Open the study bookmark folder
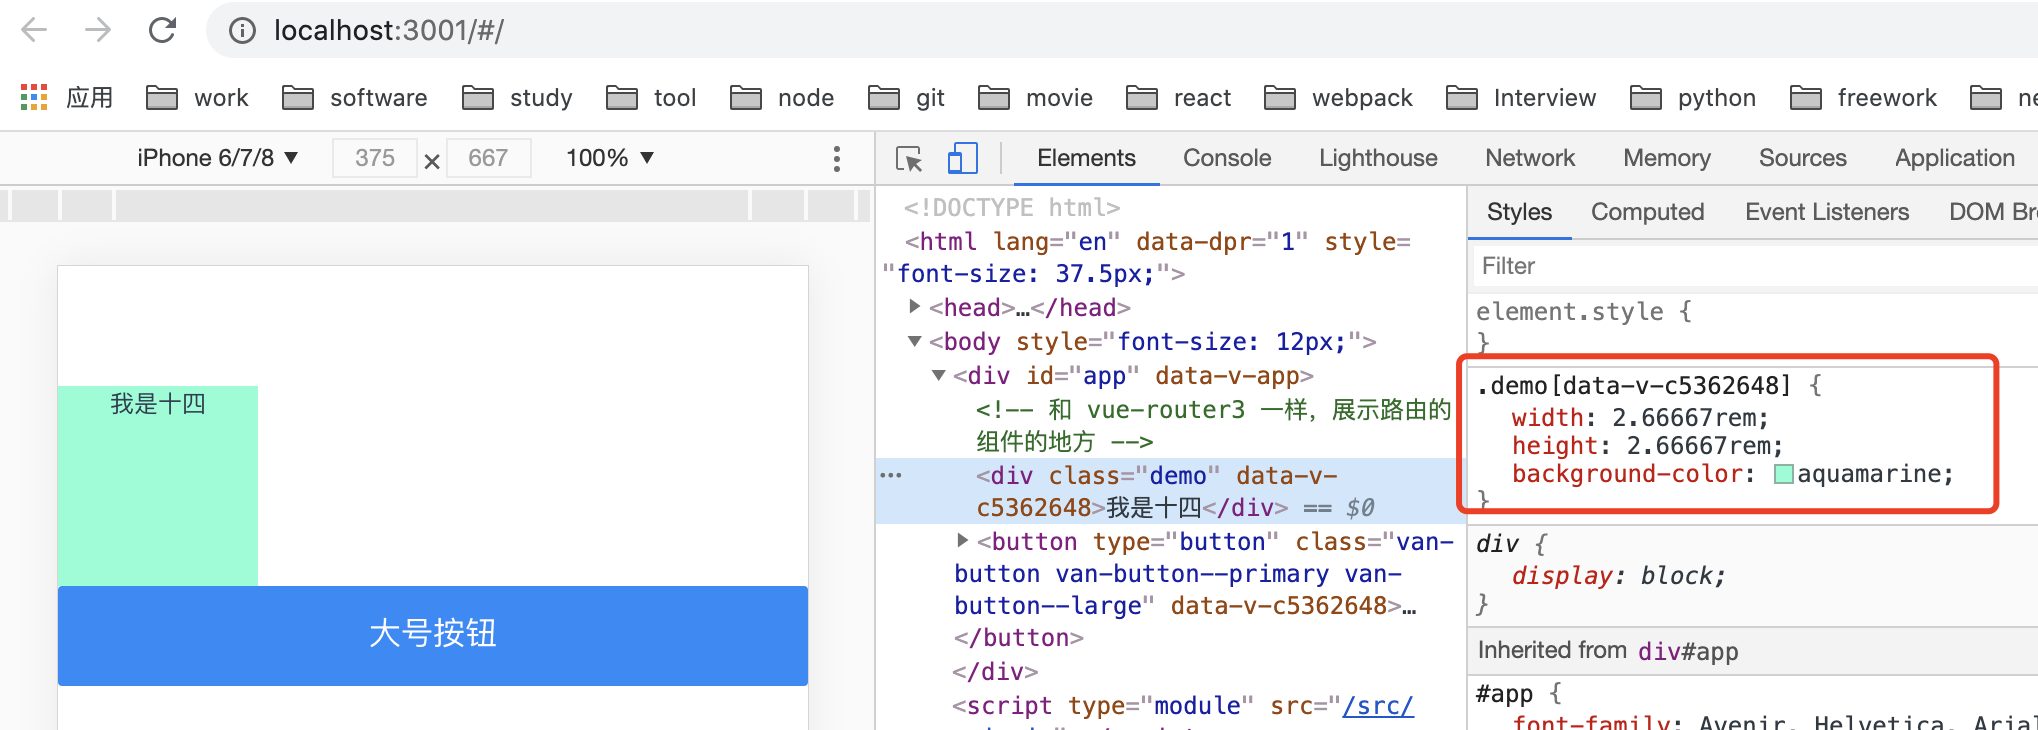Screen dimensions: 2038x730 coord(517,97)
